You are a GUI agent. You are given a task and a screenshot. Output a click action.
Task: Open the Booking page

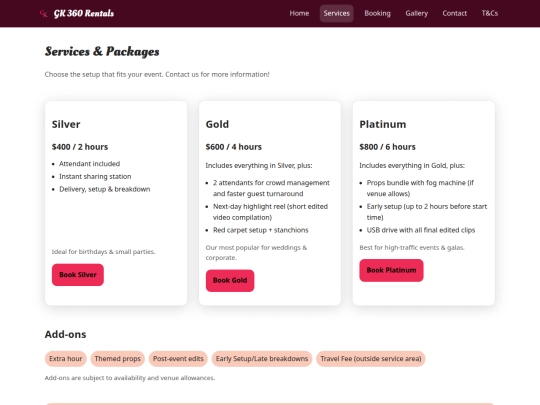click(x=377, y=13)
